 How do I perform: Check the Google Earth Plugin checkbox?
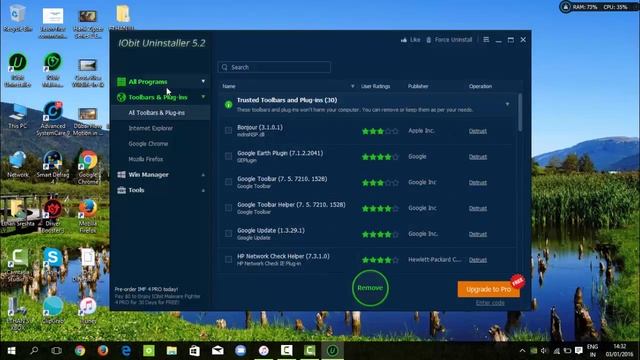229,156
